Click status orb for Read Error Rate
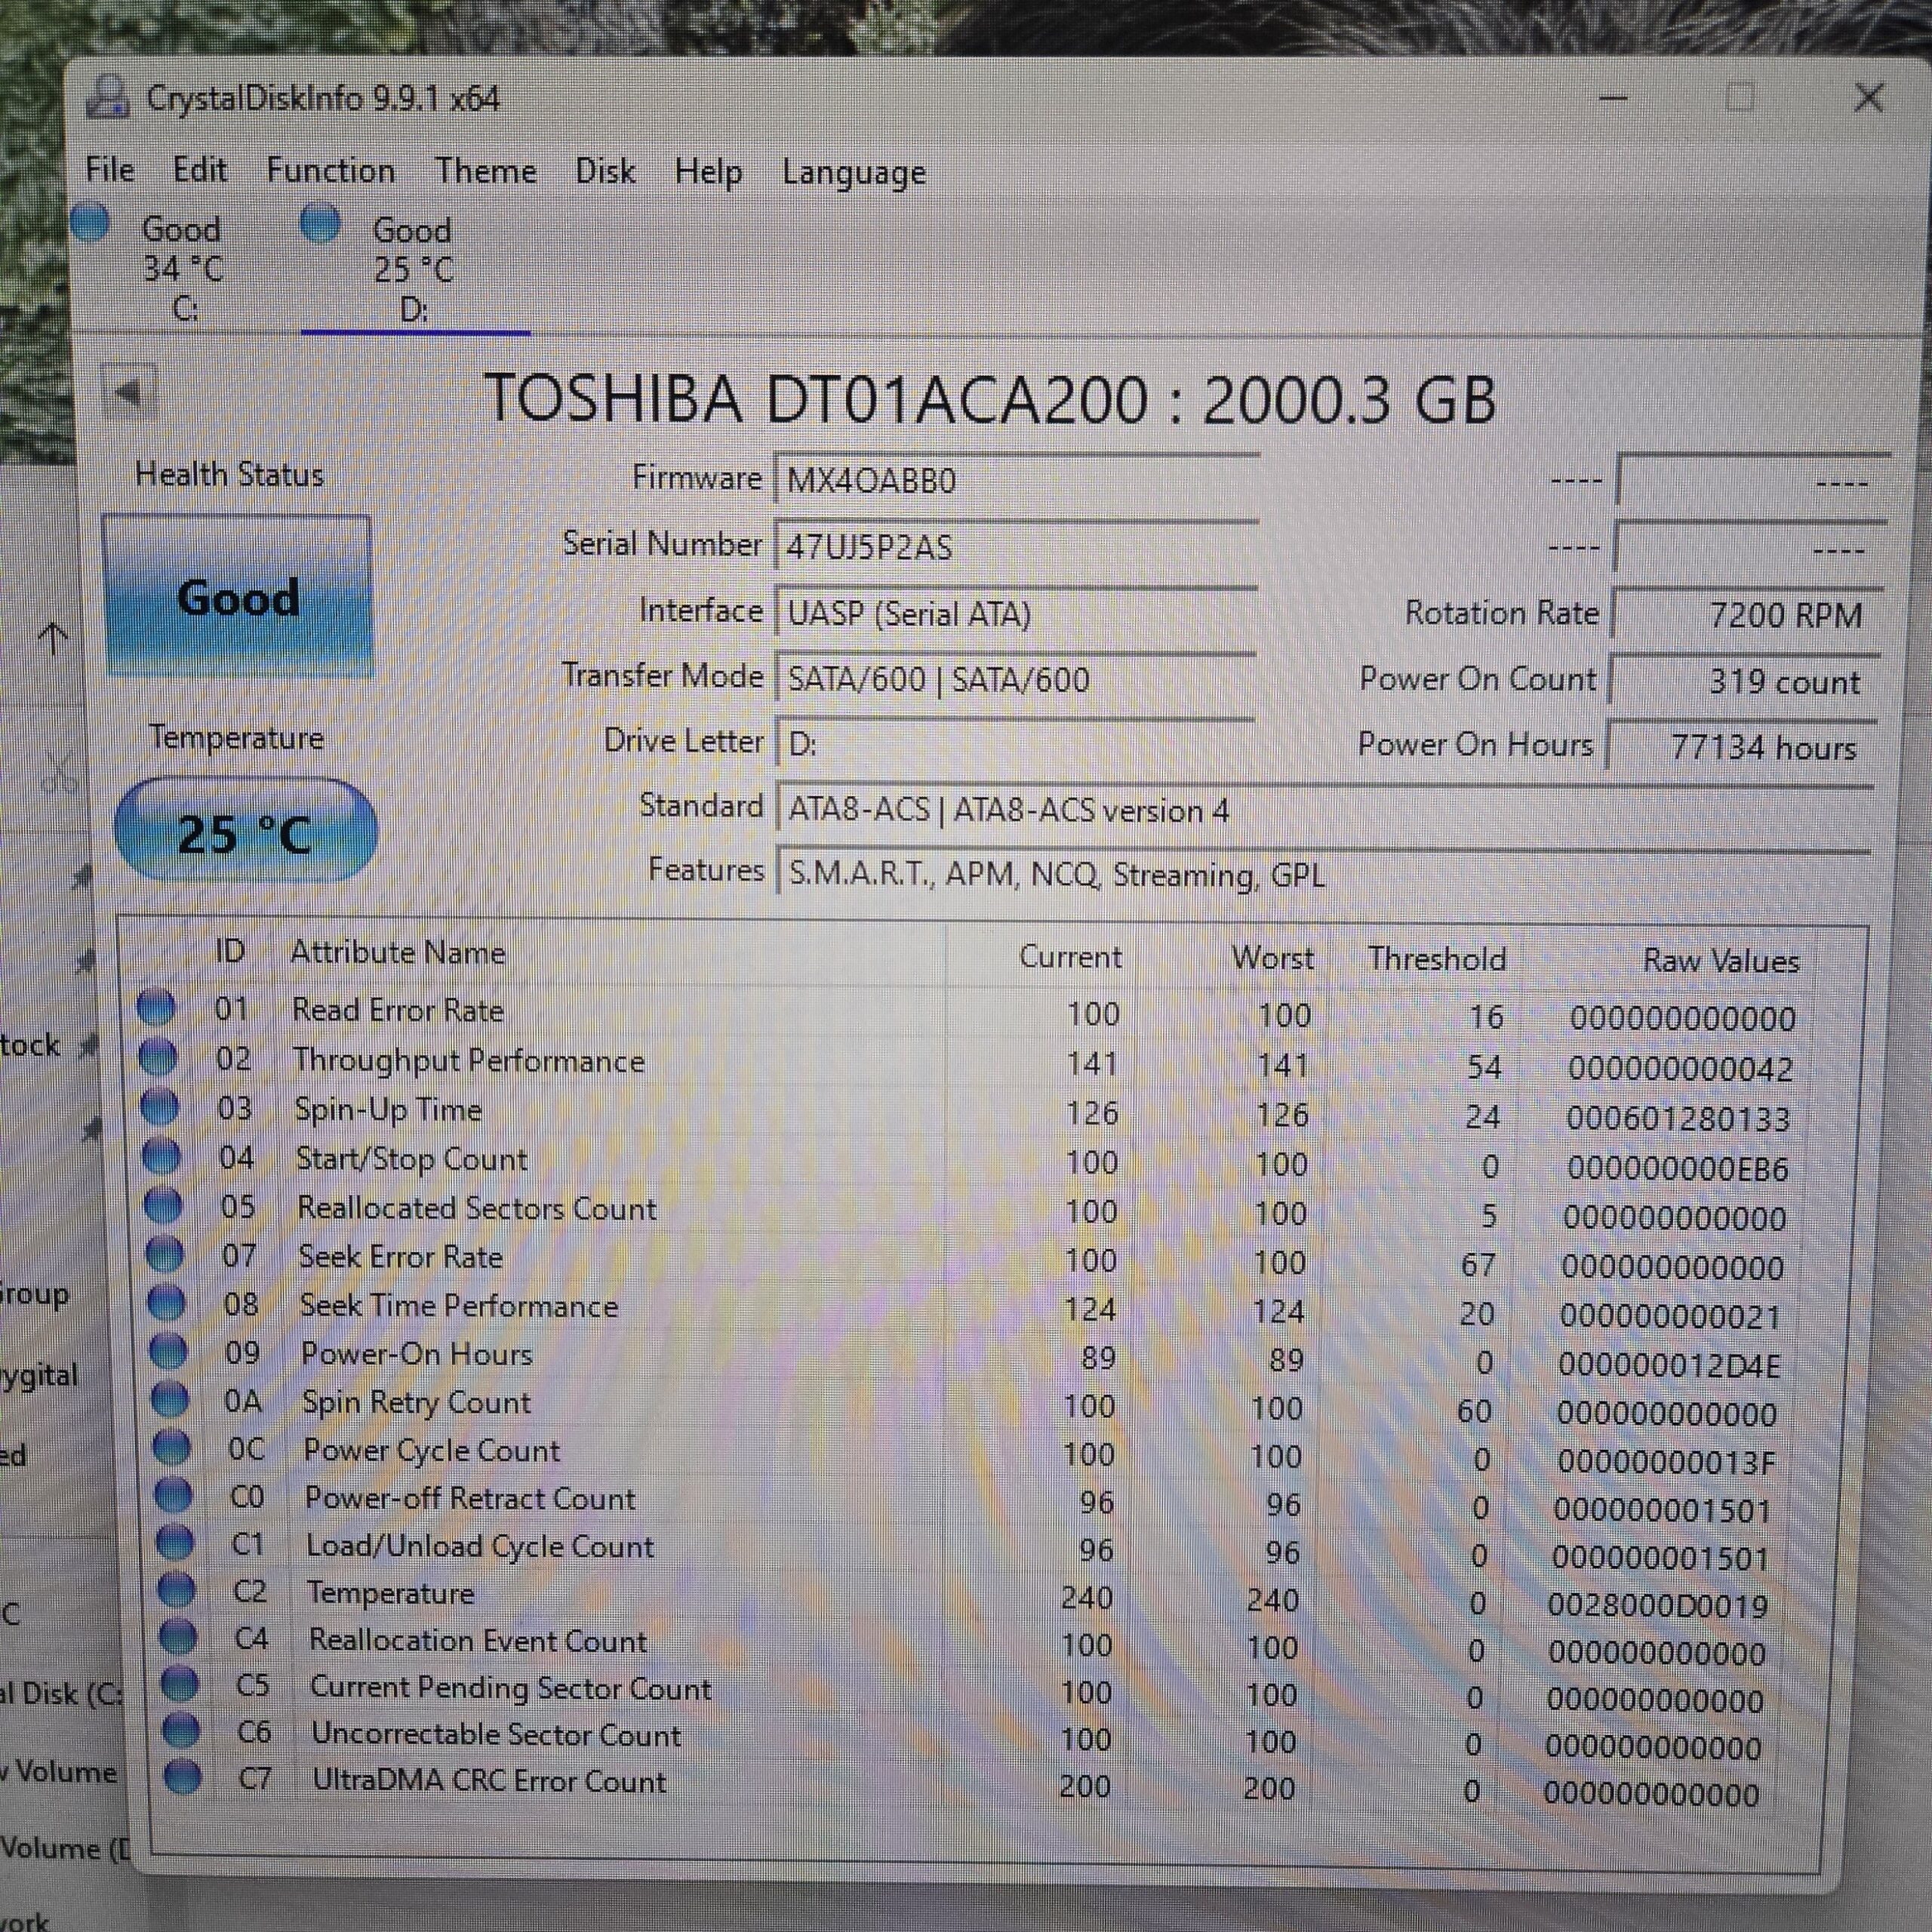 click(156, 1008)
